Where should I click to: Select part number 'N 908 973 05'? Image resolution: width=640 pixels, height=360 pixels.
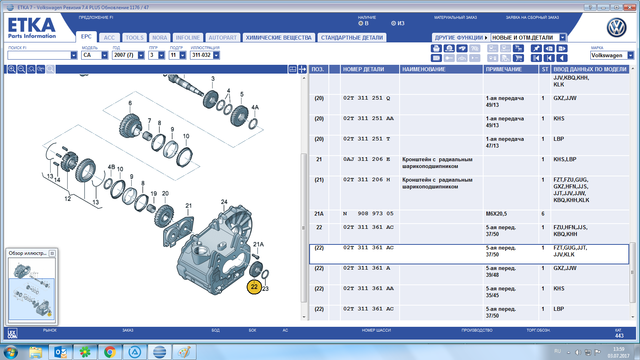click(369, 214)
